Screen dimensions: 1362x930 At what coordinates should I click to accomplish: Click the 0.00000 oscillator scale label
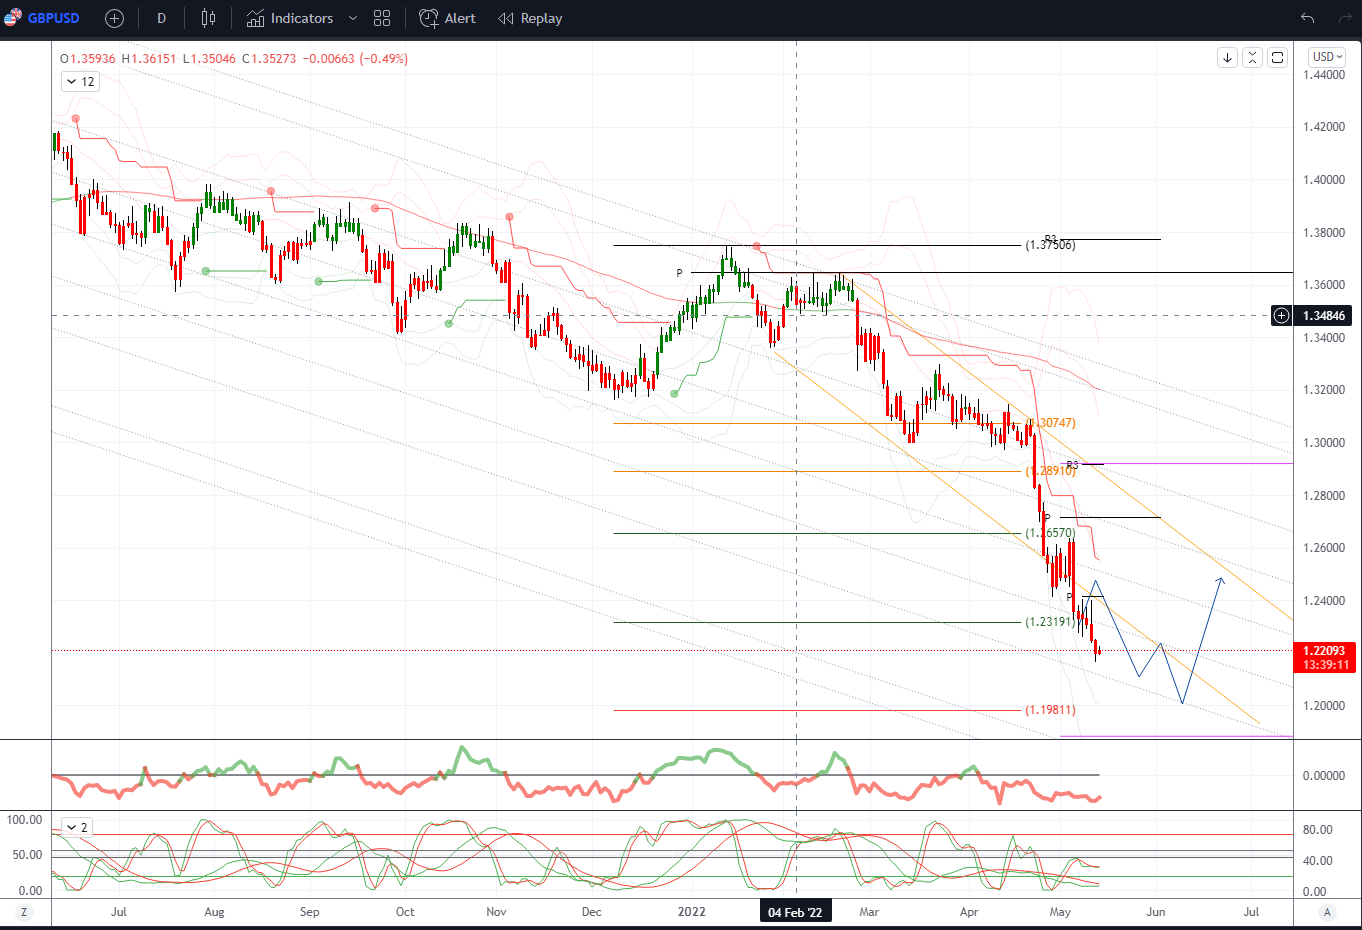1324,776
